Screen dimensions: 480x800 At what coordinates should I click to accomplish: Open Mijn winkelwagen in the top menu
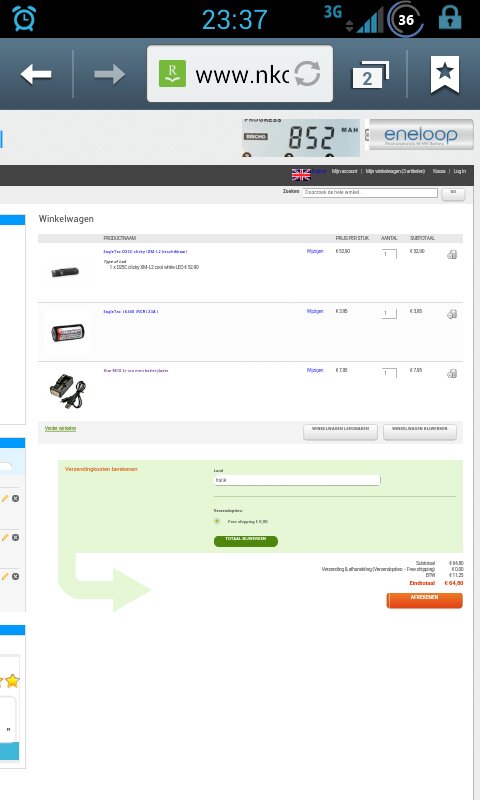pyautogui.click(x=395, y=171)
